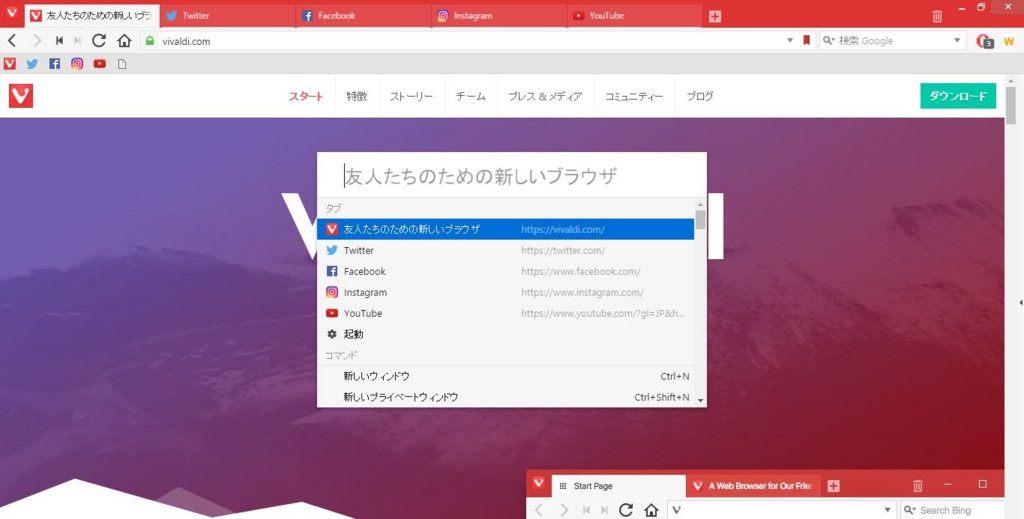Image resolution: width=1024 pixels, height=519 pixels.
Task: Click the bookmark icon in address bar
Action: [806, 40]
